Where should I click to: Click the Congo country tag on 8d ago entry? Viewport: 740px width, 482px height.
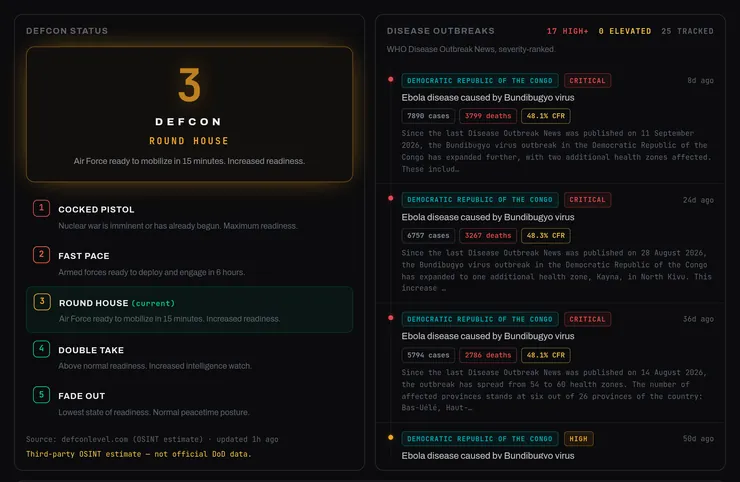point(480,81)
